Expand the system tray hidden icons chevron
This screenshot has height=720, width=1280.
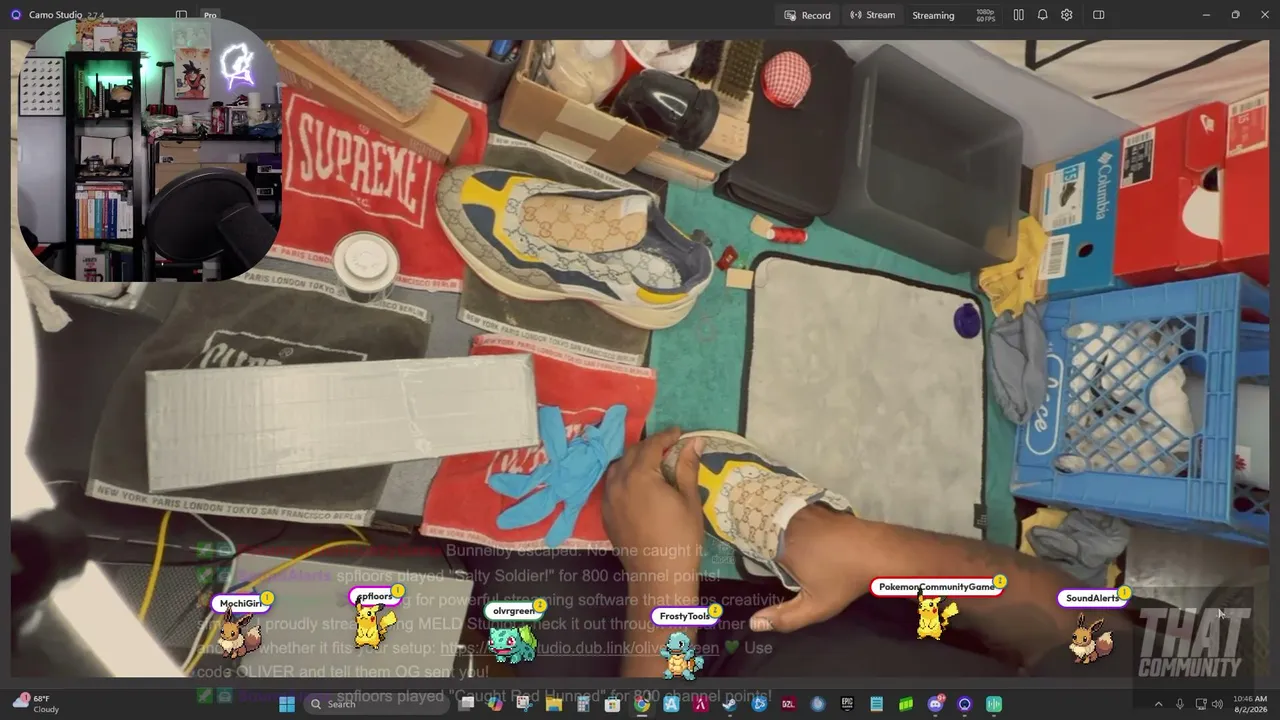(x=1159, y=704)
